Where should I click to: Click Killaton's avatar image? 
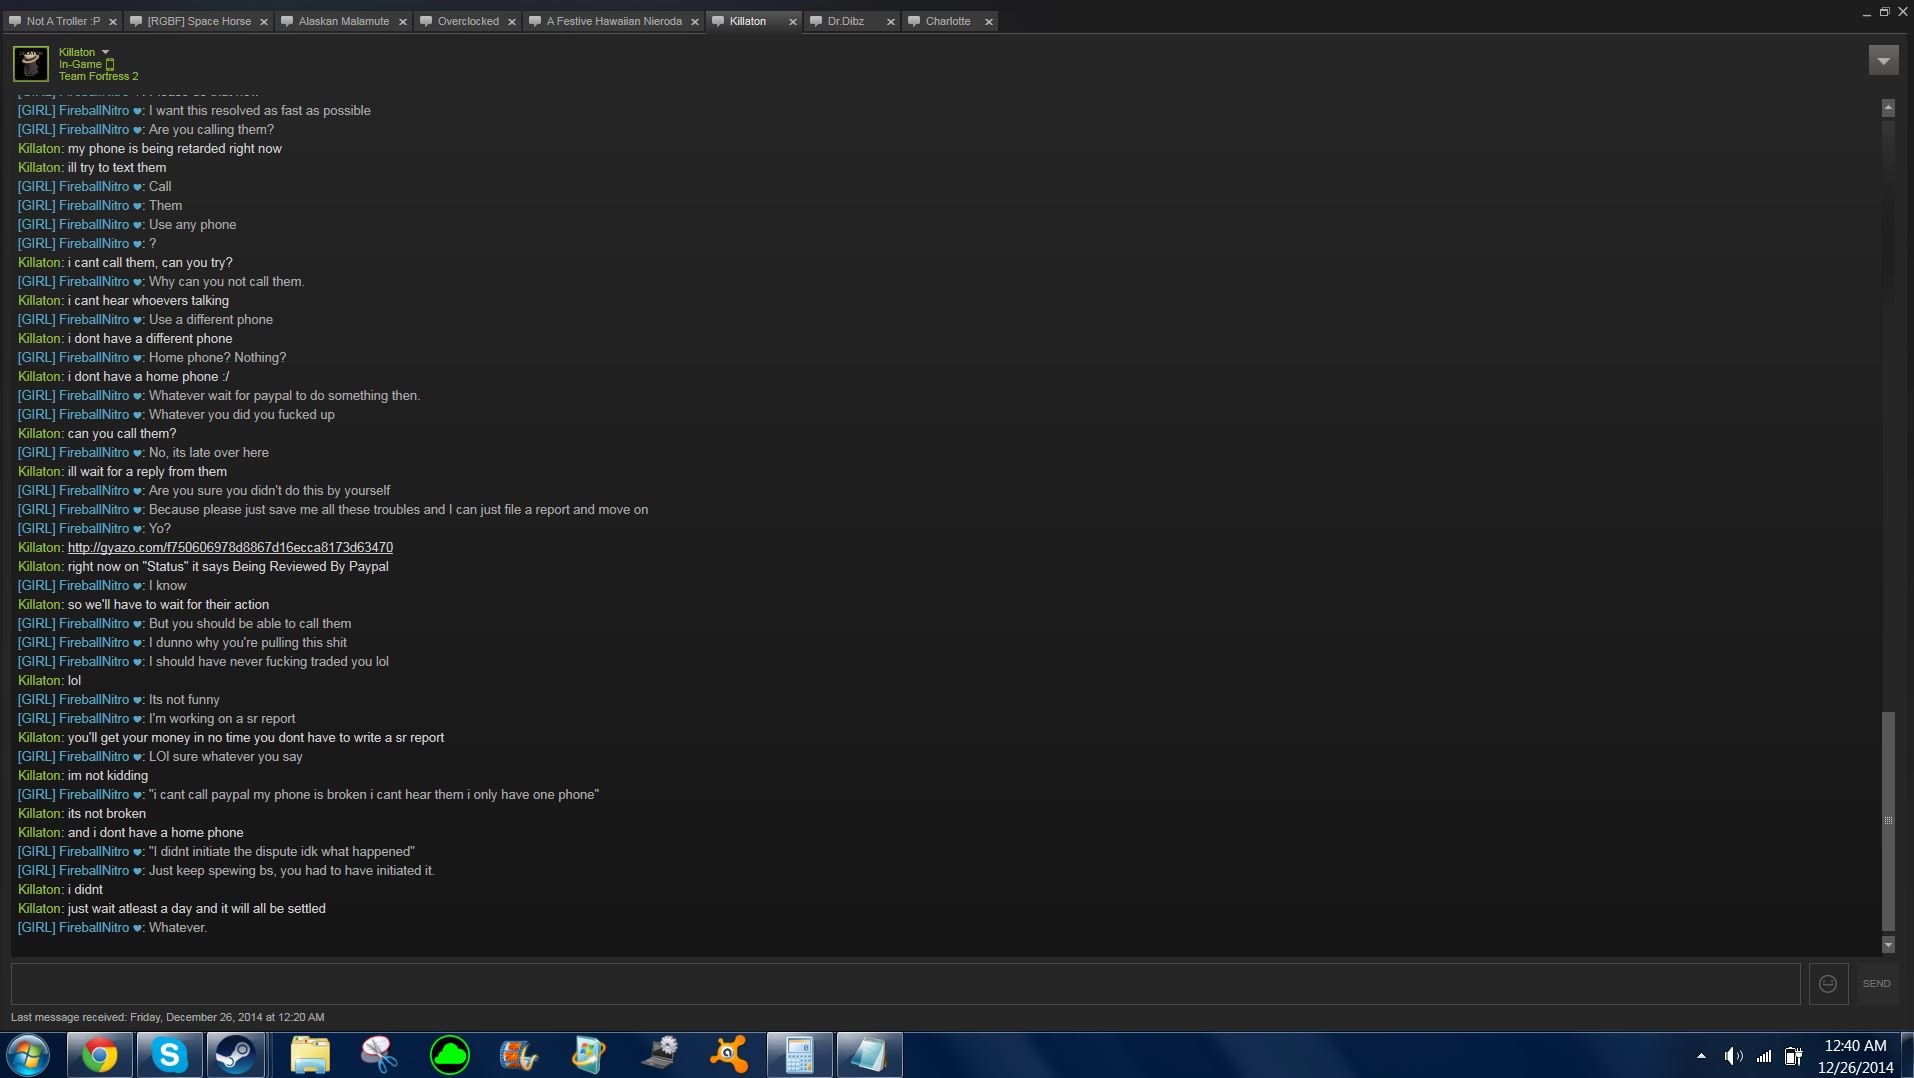pyautogui.click(x=31, y=64)
